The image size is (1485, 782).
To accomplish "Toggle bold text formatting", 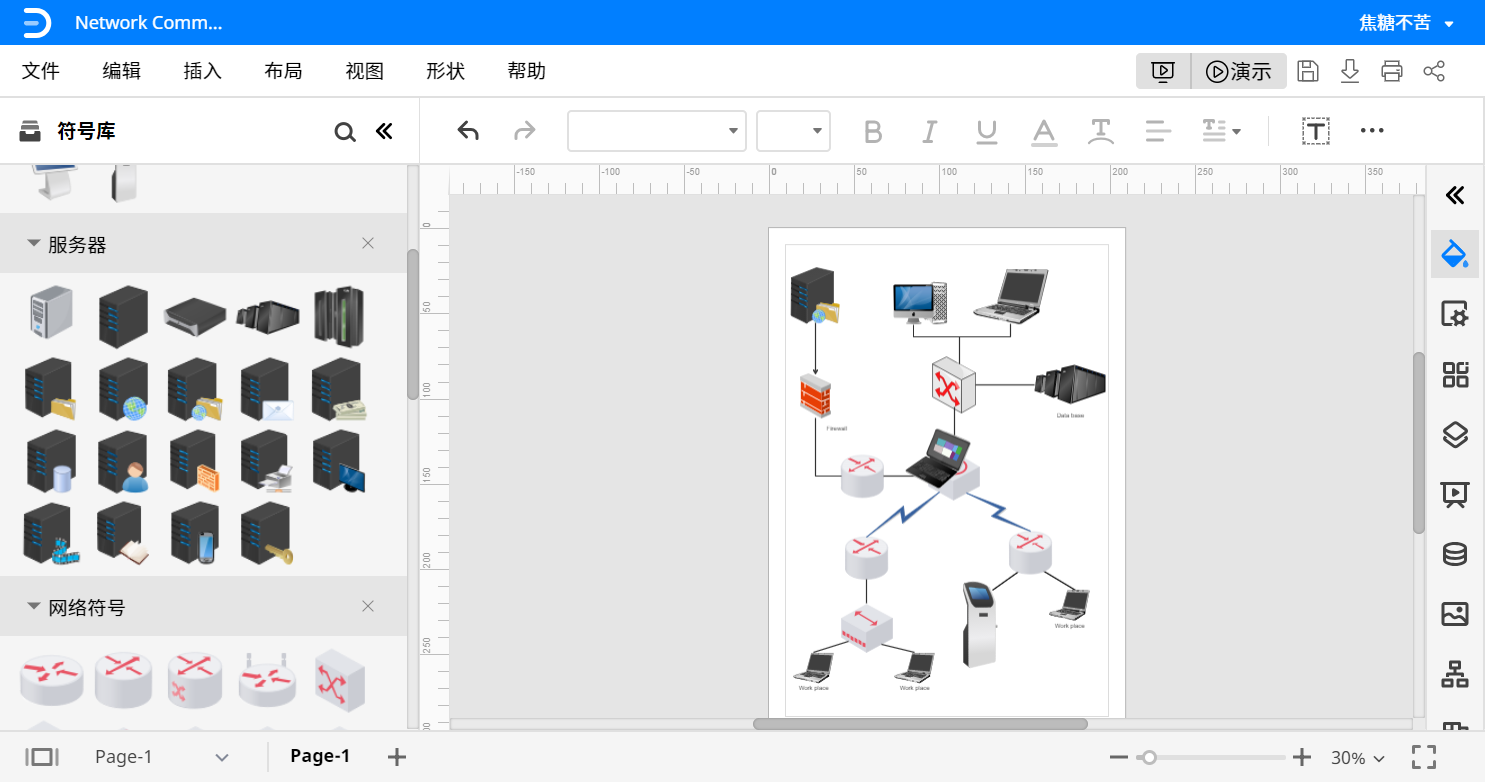I will [873, 131].
